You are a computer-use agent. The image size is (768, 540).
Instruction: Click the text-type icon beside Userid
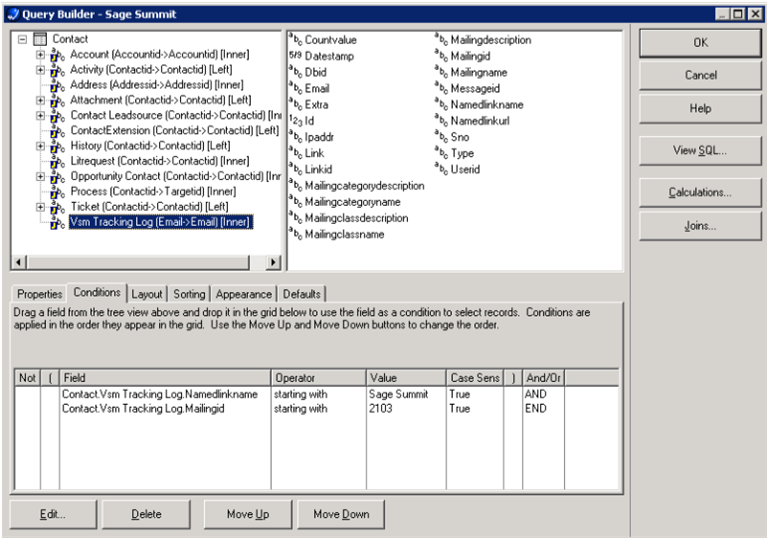click(x=441, y=169)
